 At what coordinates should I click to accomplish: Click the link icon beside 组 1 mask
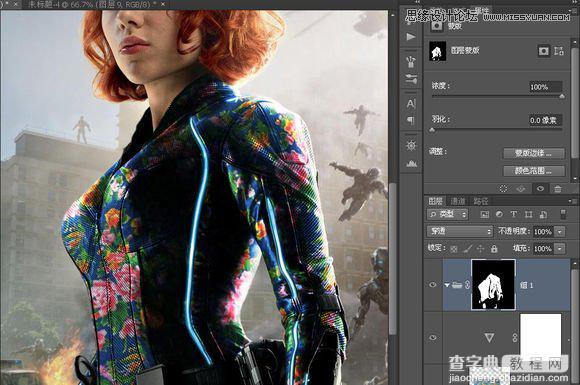467,285
